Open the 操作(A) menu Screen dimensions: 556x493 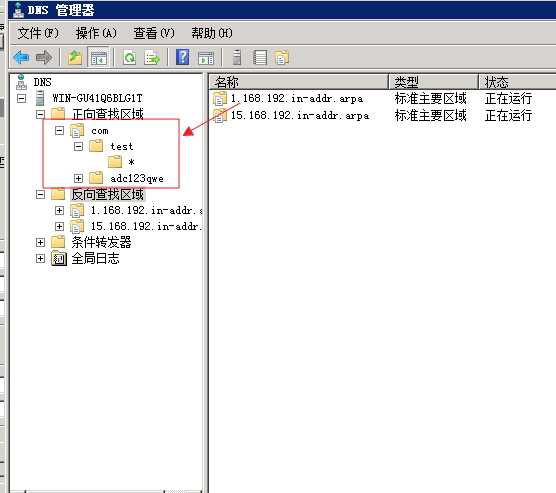pos(96,33)
